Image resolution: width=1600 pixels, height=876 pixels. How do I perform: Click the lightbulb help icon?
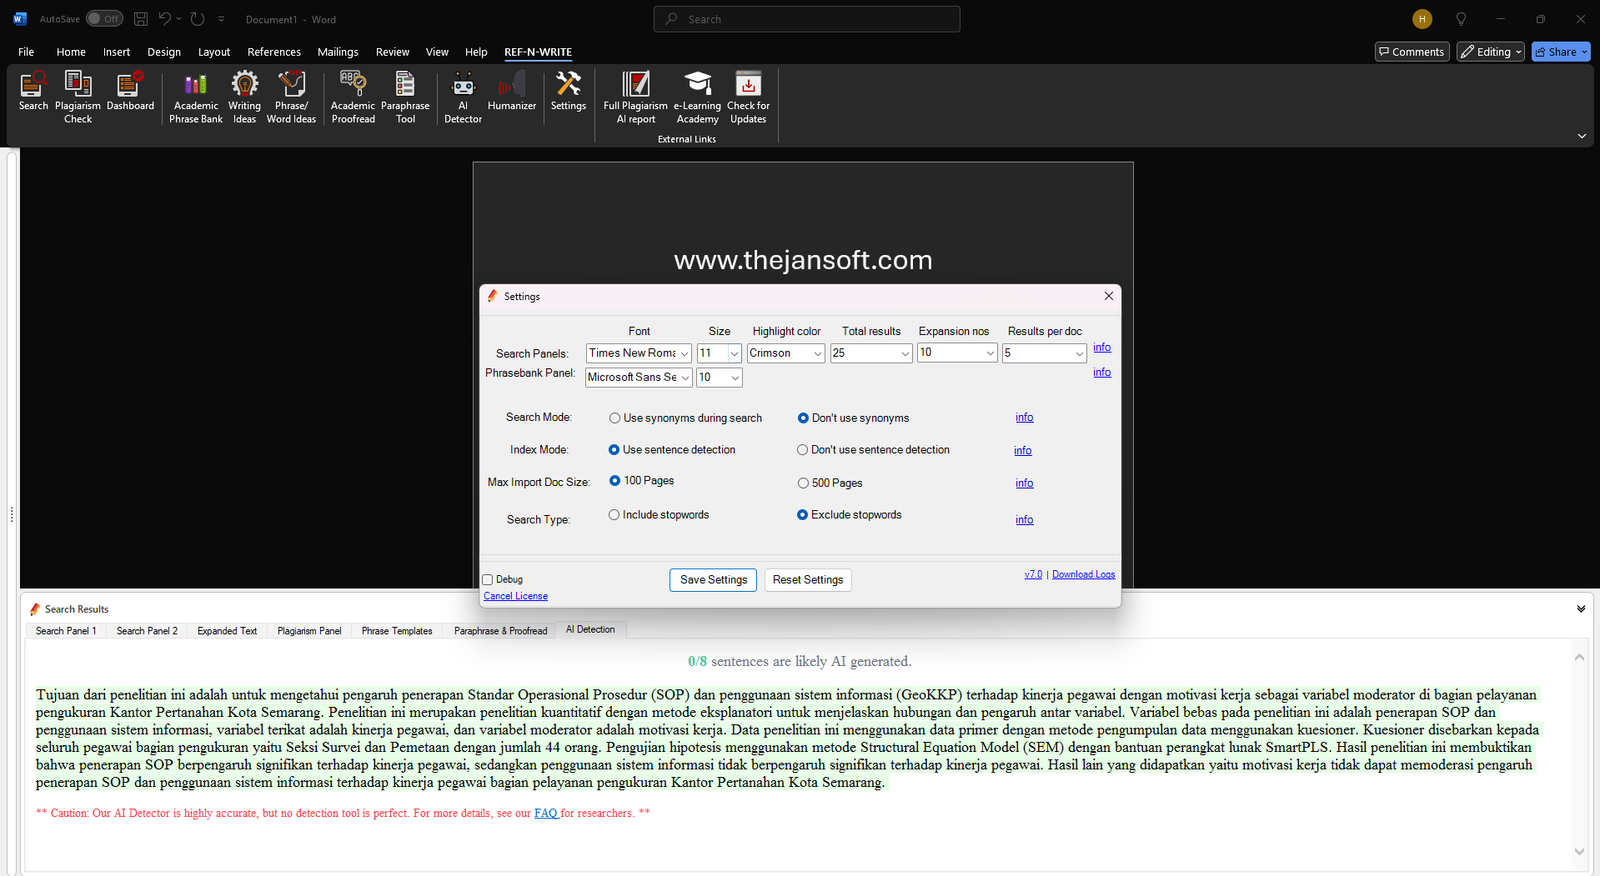pos(1461,19)
